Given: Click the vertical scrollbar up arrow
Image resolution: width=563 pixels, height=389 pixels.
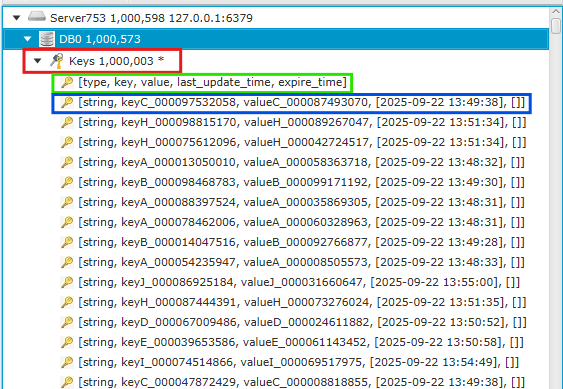Looking at the screenshot, I should click(556, 12).
